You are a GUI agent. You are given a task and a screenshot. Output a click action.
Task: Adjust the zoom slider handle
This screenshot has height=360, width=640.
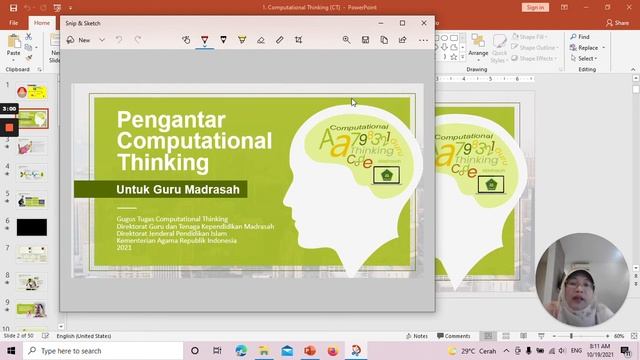pos(571,336)
